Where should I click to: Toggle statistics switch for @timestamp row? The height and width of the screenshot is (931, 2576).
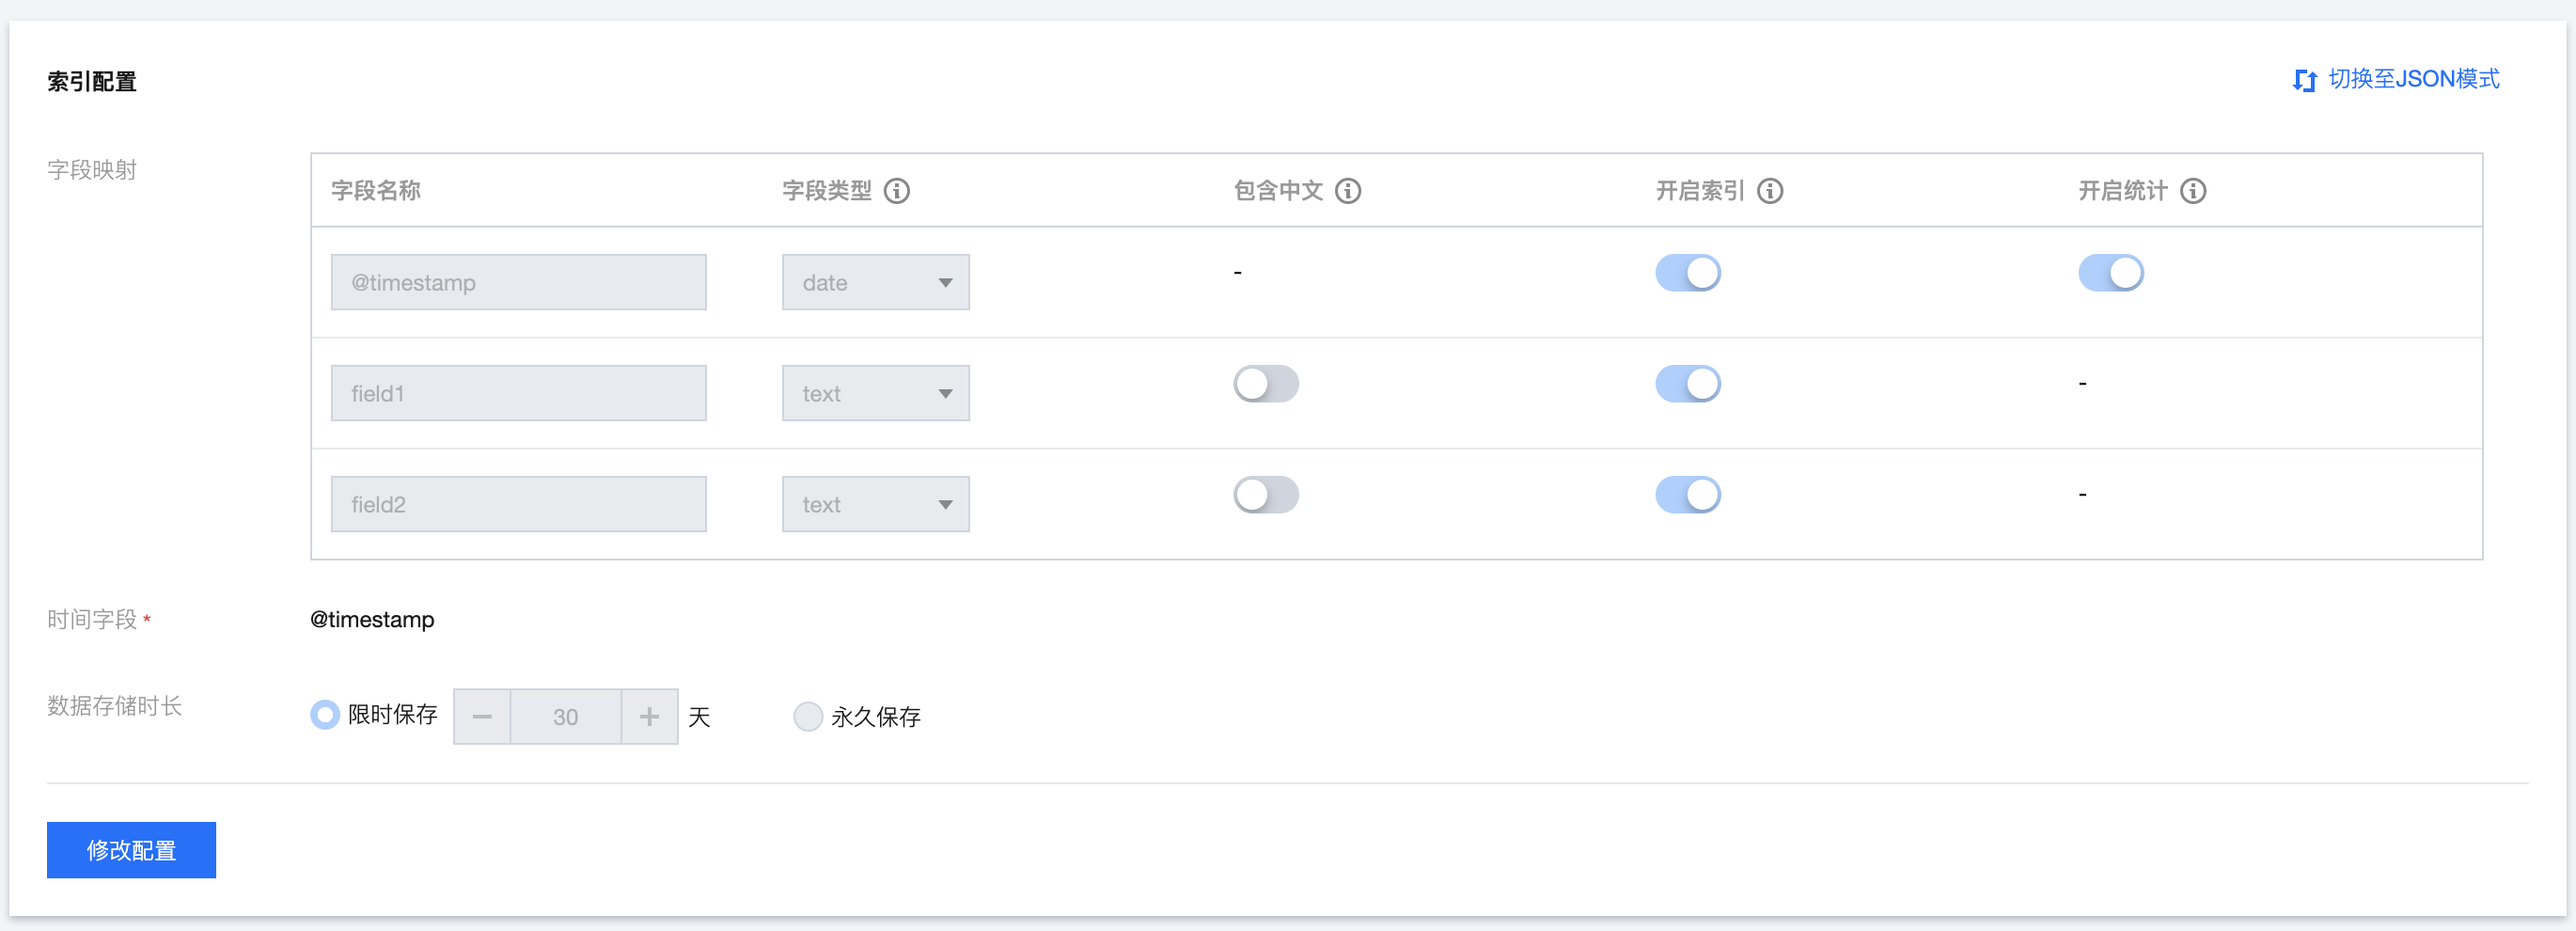tap(2110, 273)
